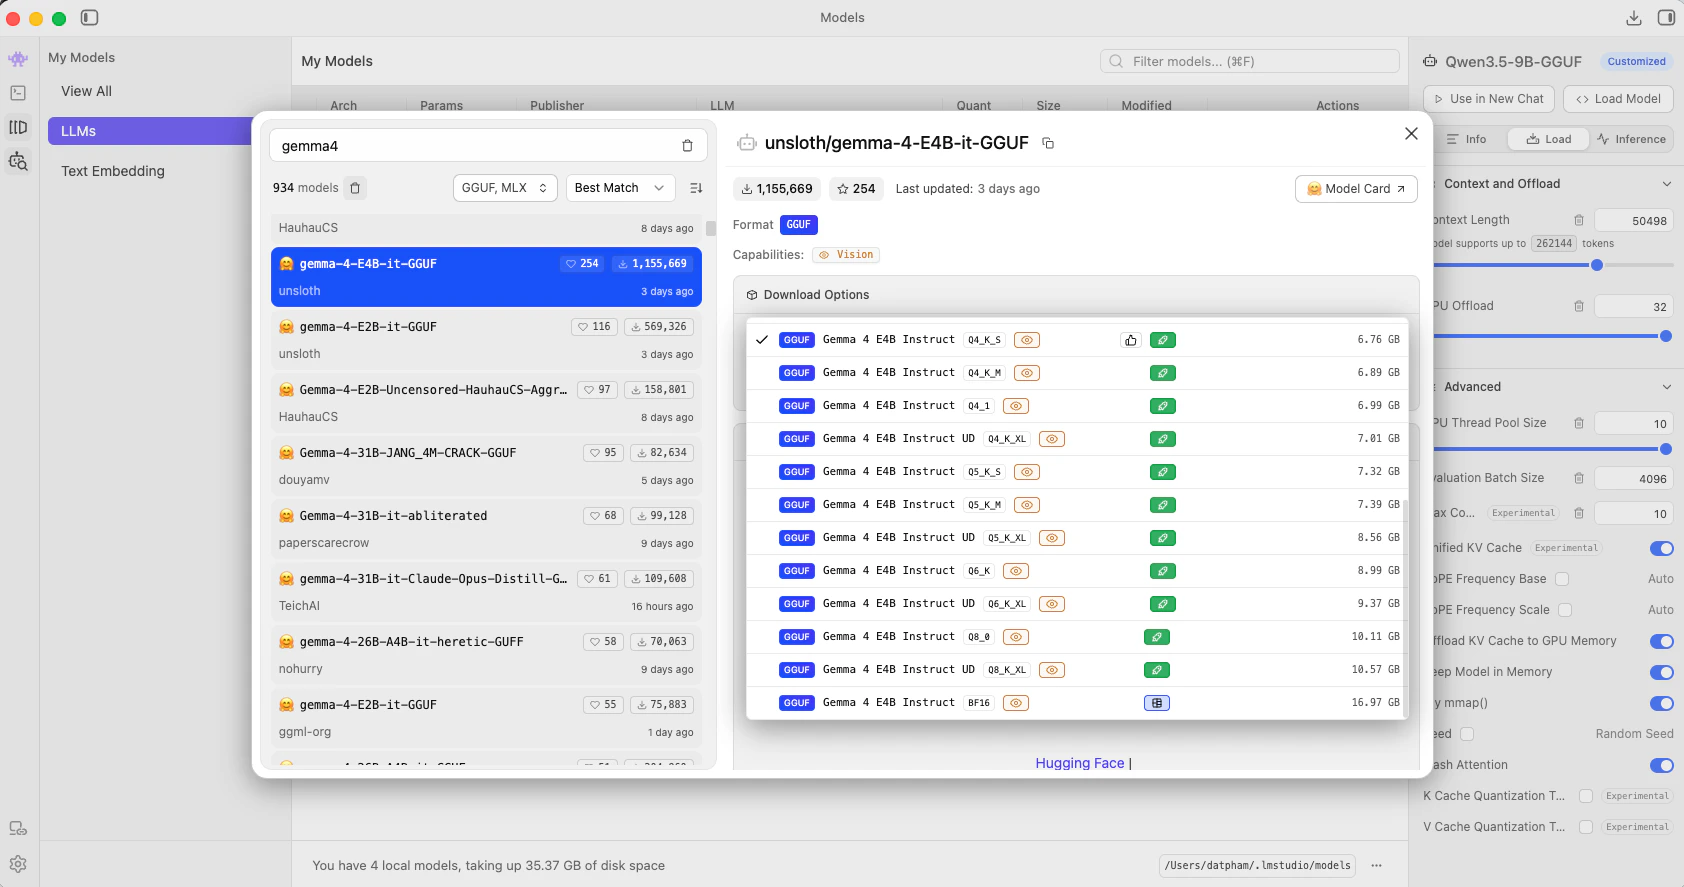Image resolution: width=1684 pixels, height=887 pixels.
Task: Toggle Try mmap() switch
Action: pyautogui.click(x=1661, y=703)
